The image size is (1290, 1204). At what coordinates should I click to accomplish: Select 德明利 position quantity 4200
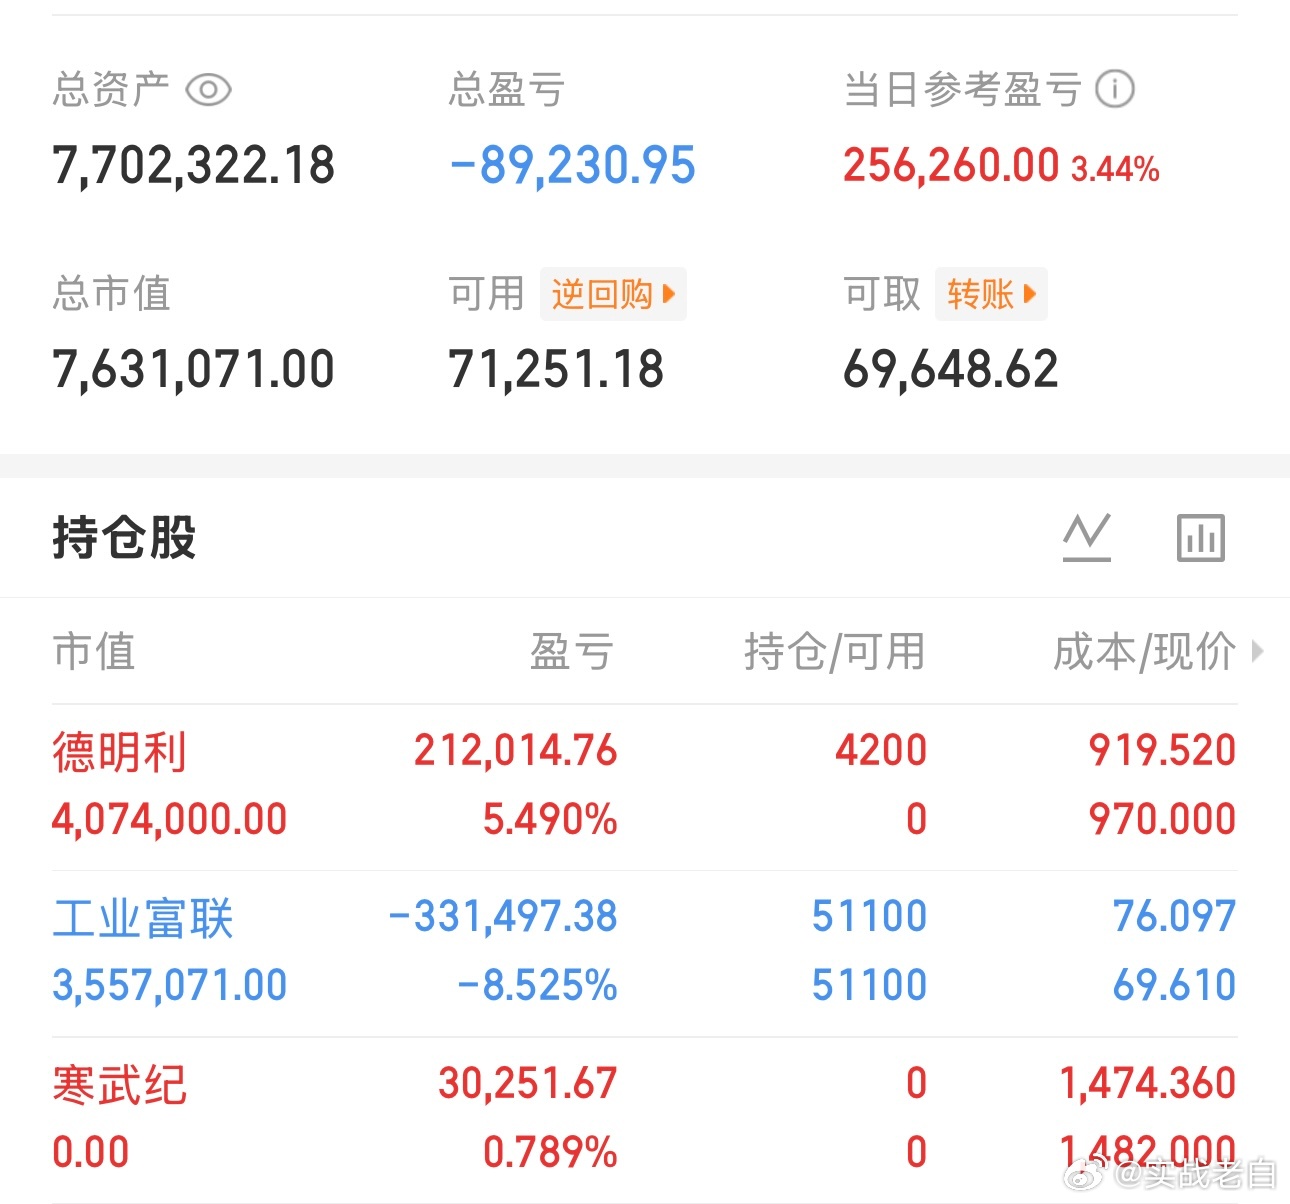click(881, 751)
